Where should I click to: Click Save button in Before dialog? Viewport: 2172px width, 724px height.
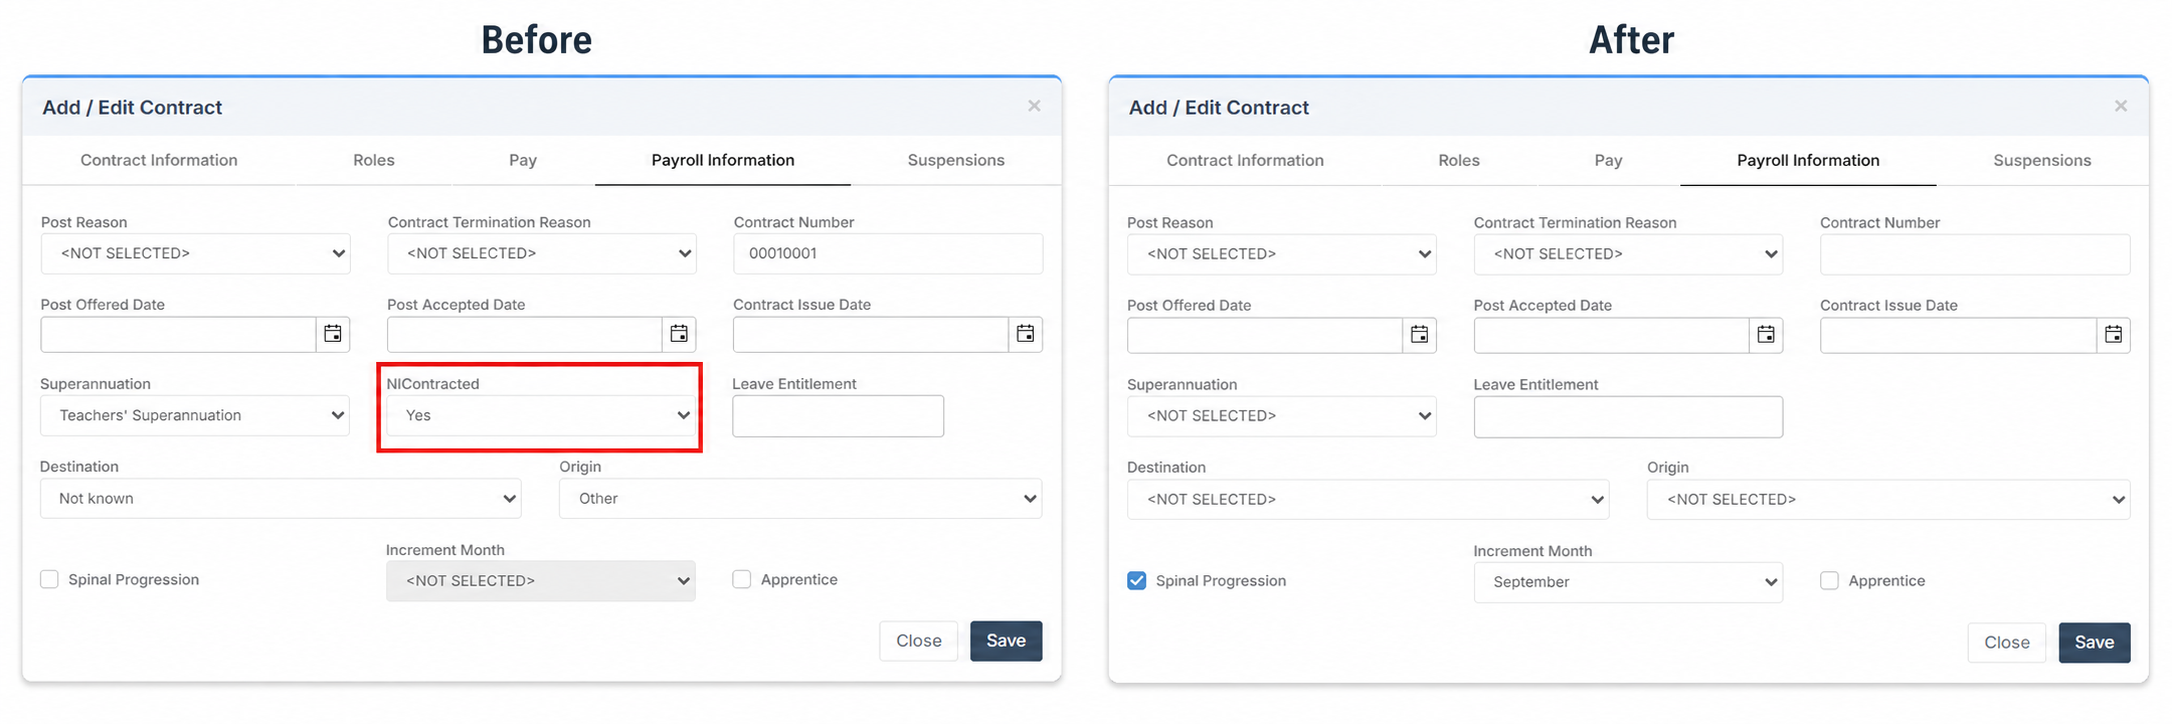[1006, 641]
